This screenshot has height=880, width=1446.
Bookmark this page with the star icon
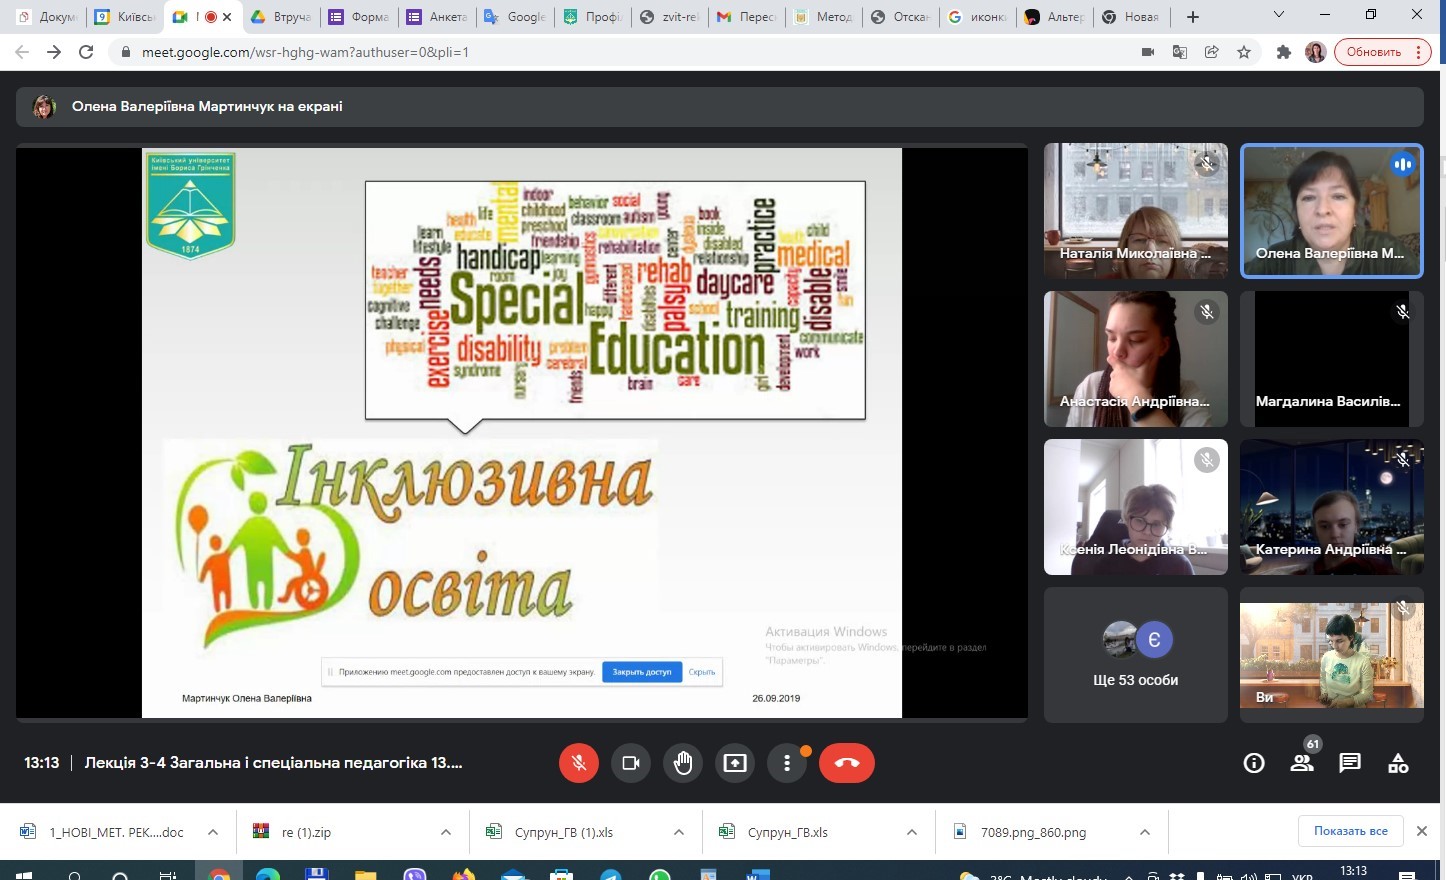(1244, 52)
